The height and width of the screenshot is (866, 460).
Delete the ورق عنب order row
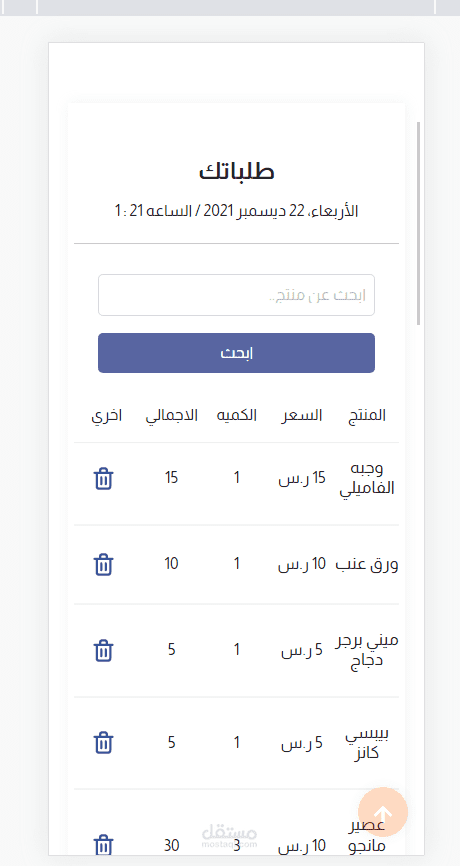coord(103,564)
